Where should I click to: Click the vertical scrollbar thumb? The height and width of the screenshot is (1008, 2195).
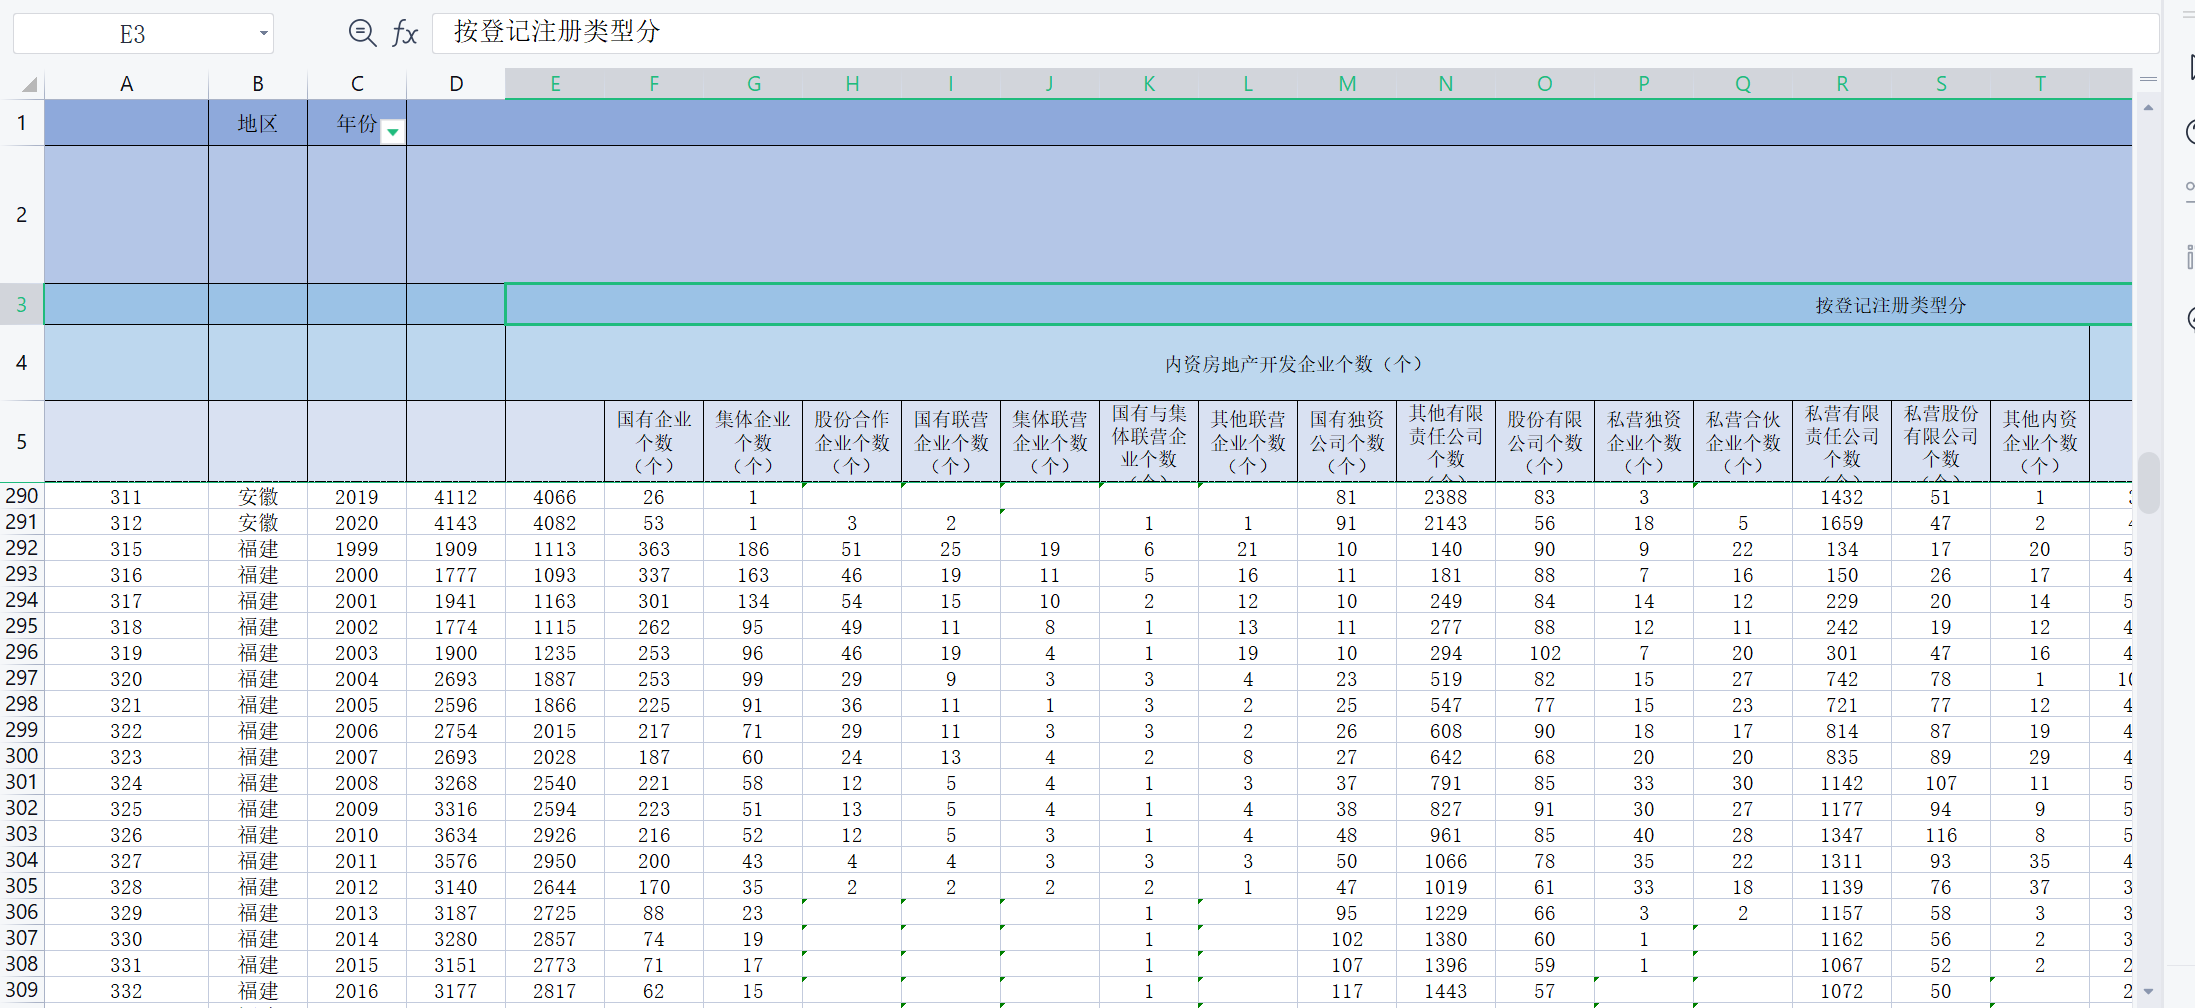[x=2148, y=482]
